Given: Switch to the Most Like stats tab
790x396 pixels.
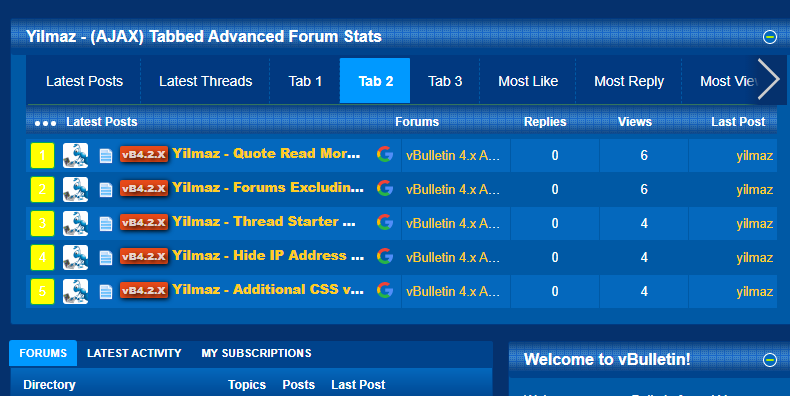Looking at the screenshot, I should pos(528,81).
